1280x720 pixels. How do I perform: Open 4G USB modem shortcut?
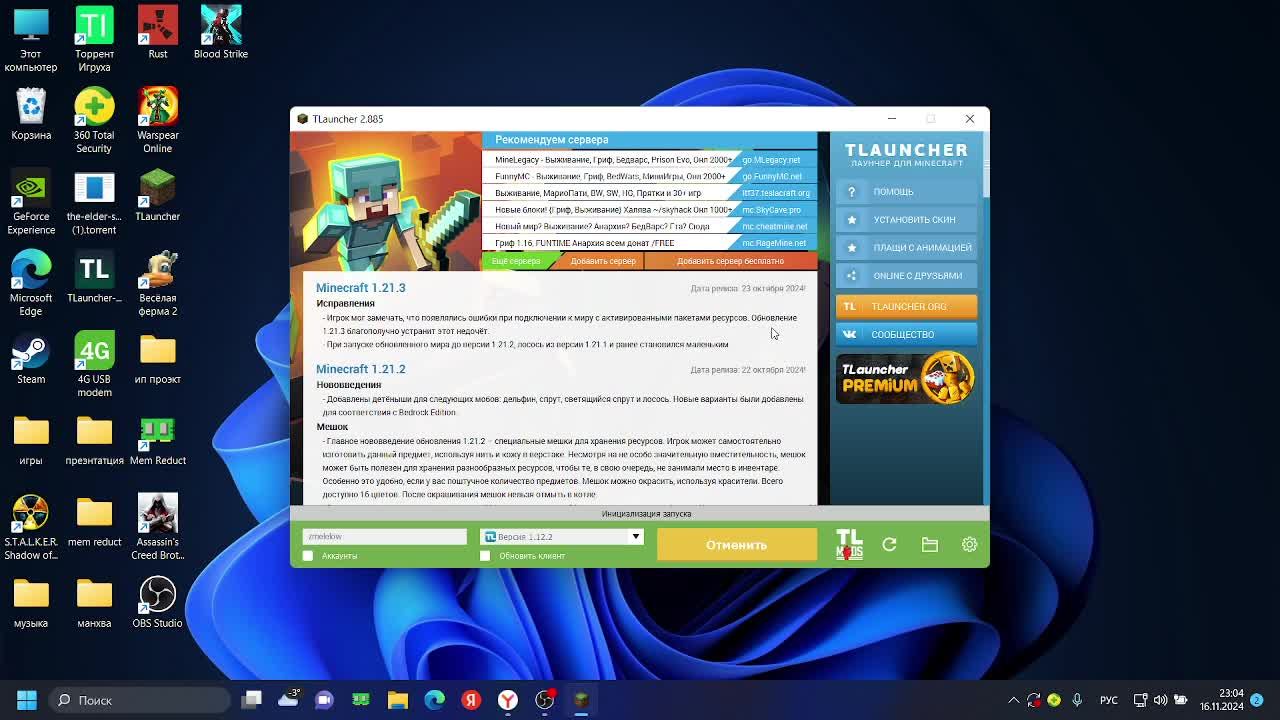point(94,365)
